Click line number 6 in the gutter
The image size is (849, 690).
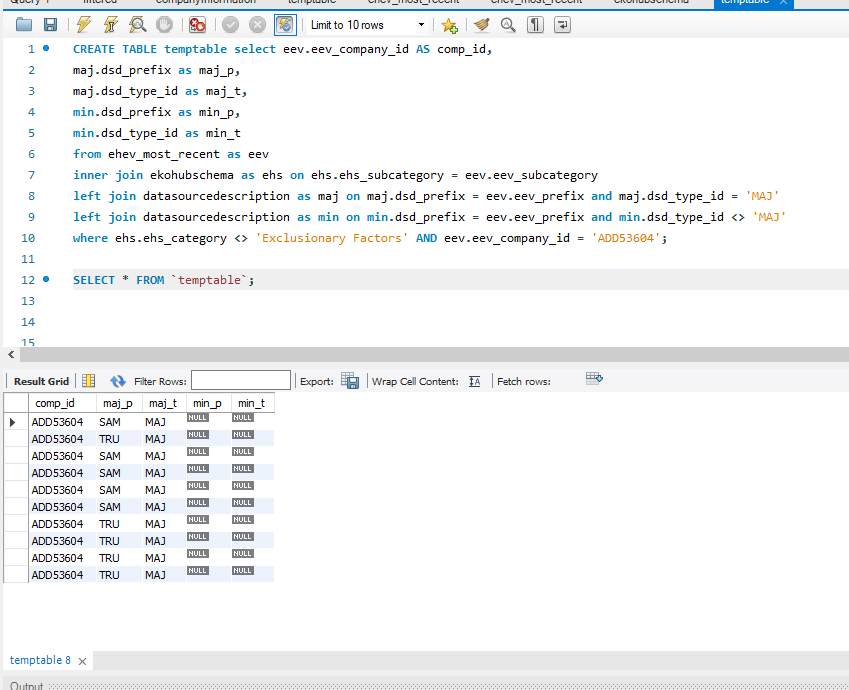pyautogui.click(x=31, y=154)
